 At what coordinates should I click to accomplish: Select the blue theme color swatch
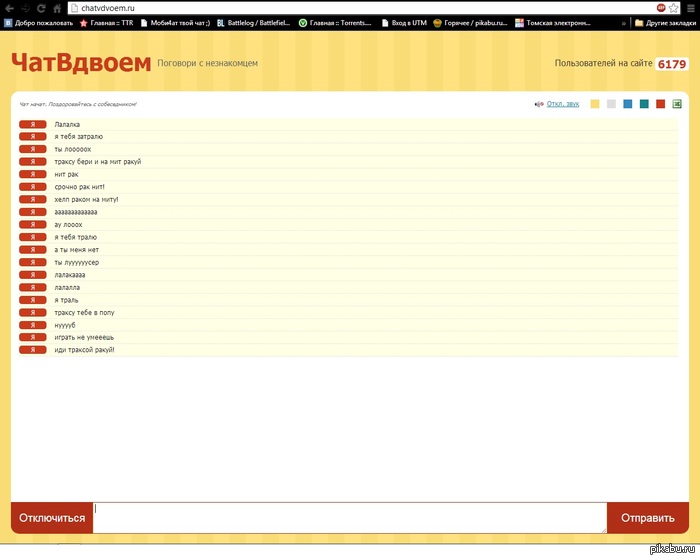click(x=627, y=104)
